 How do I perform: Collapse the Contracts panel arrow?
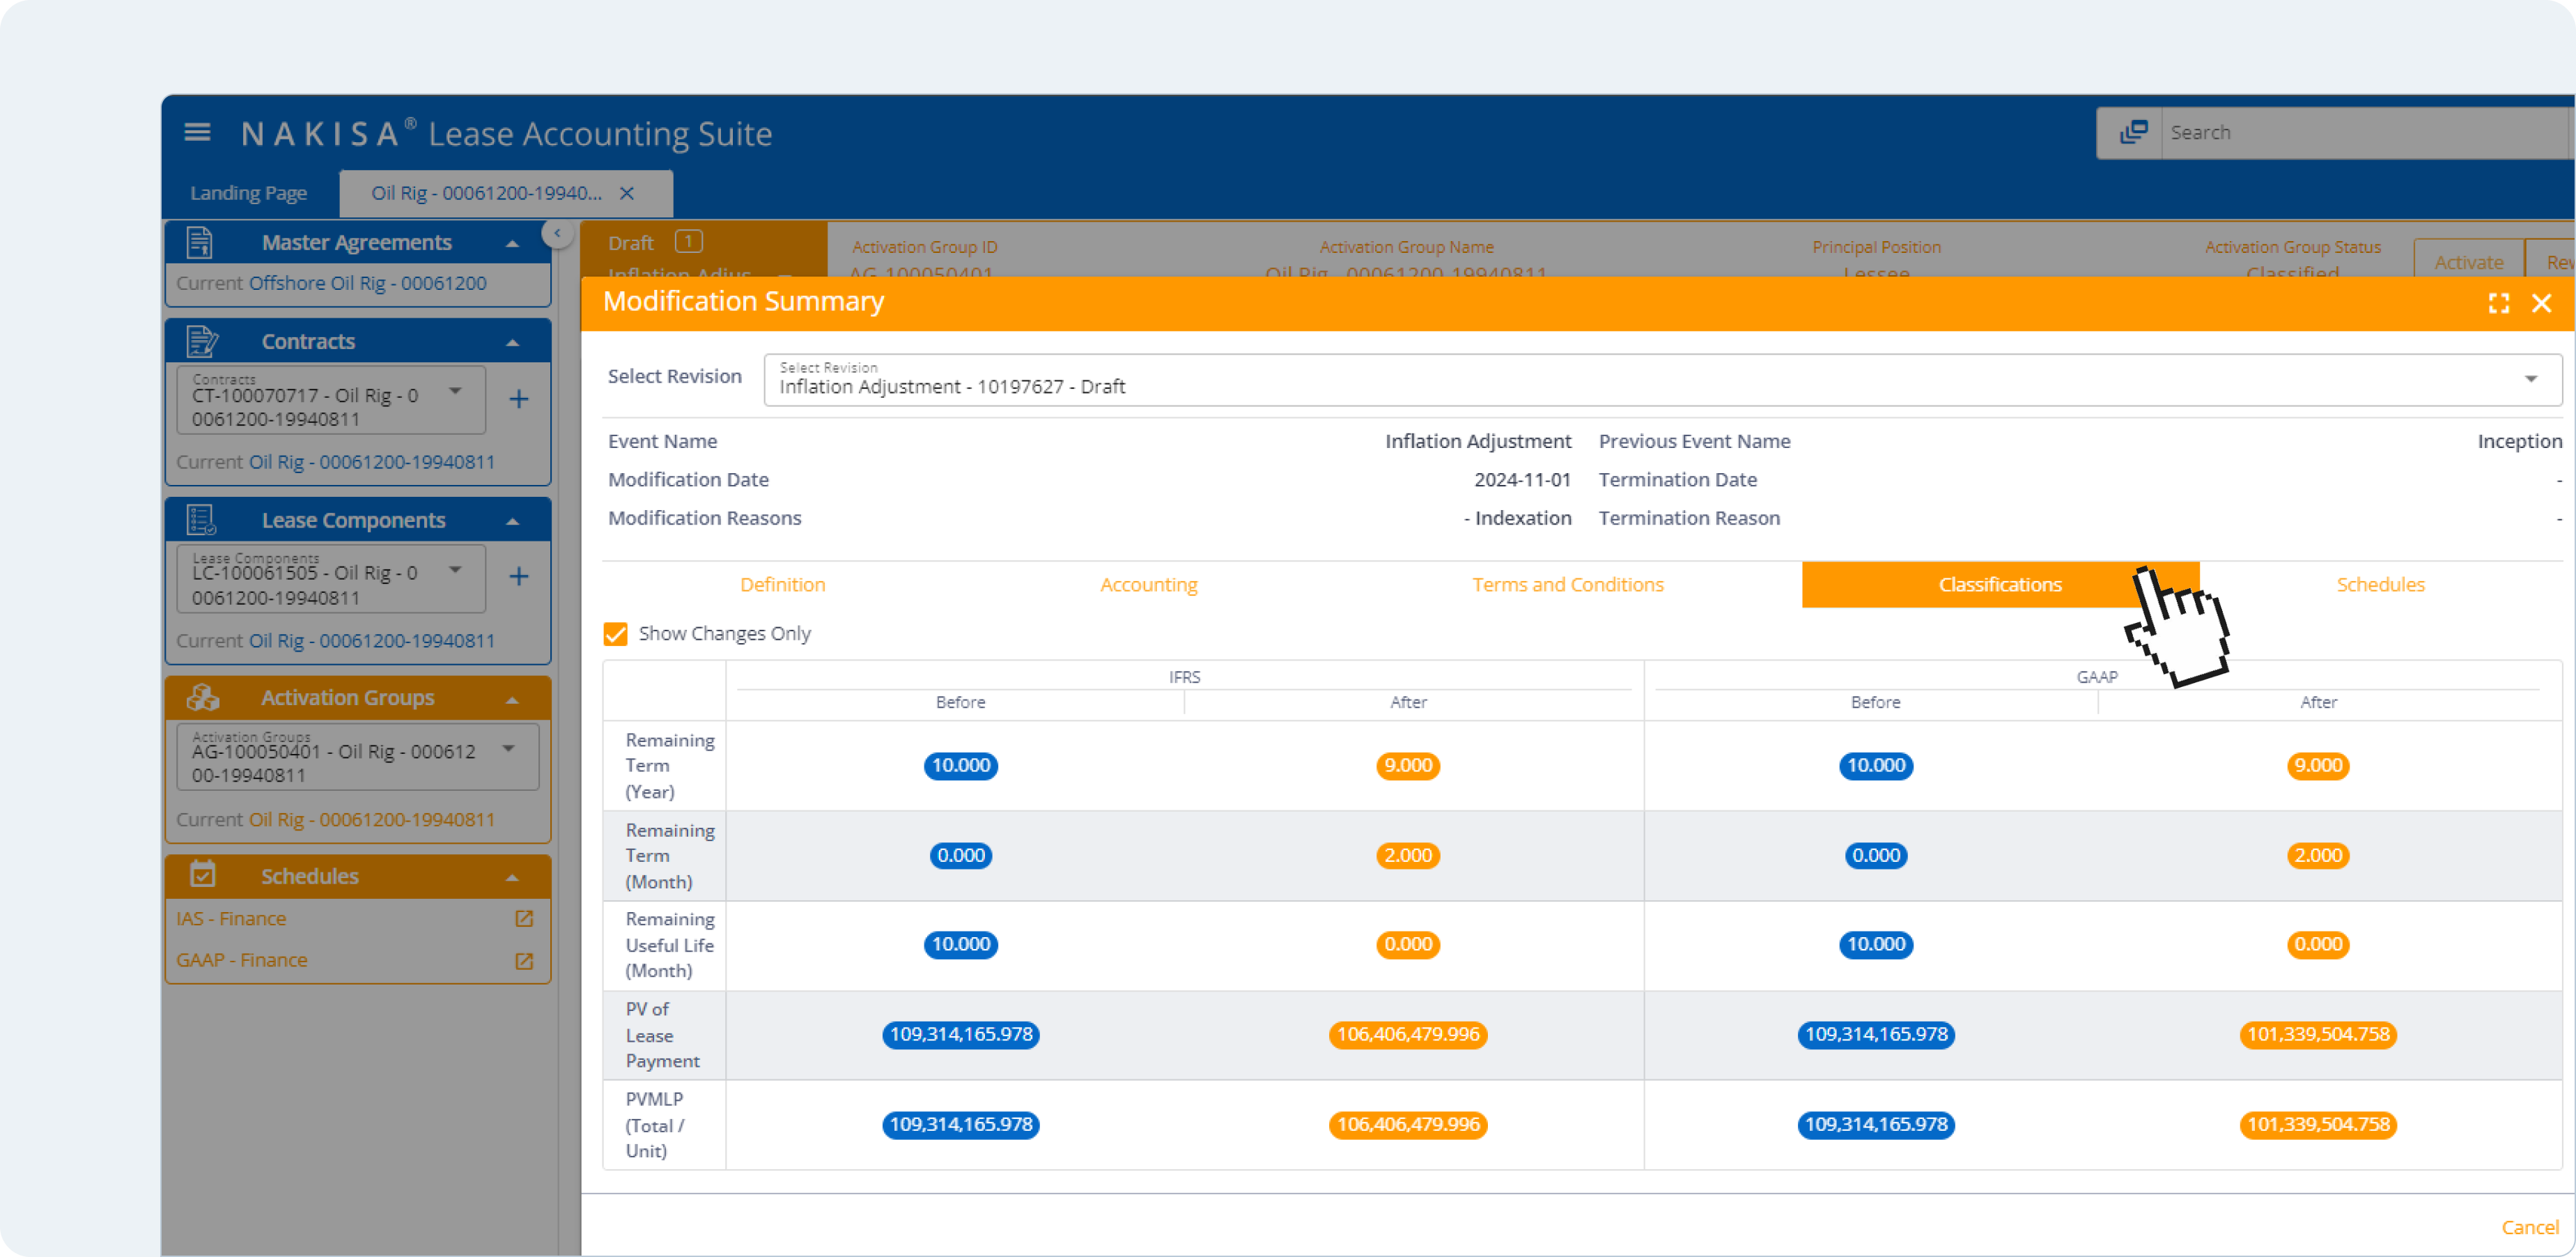point(512,342)
